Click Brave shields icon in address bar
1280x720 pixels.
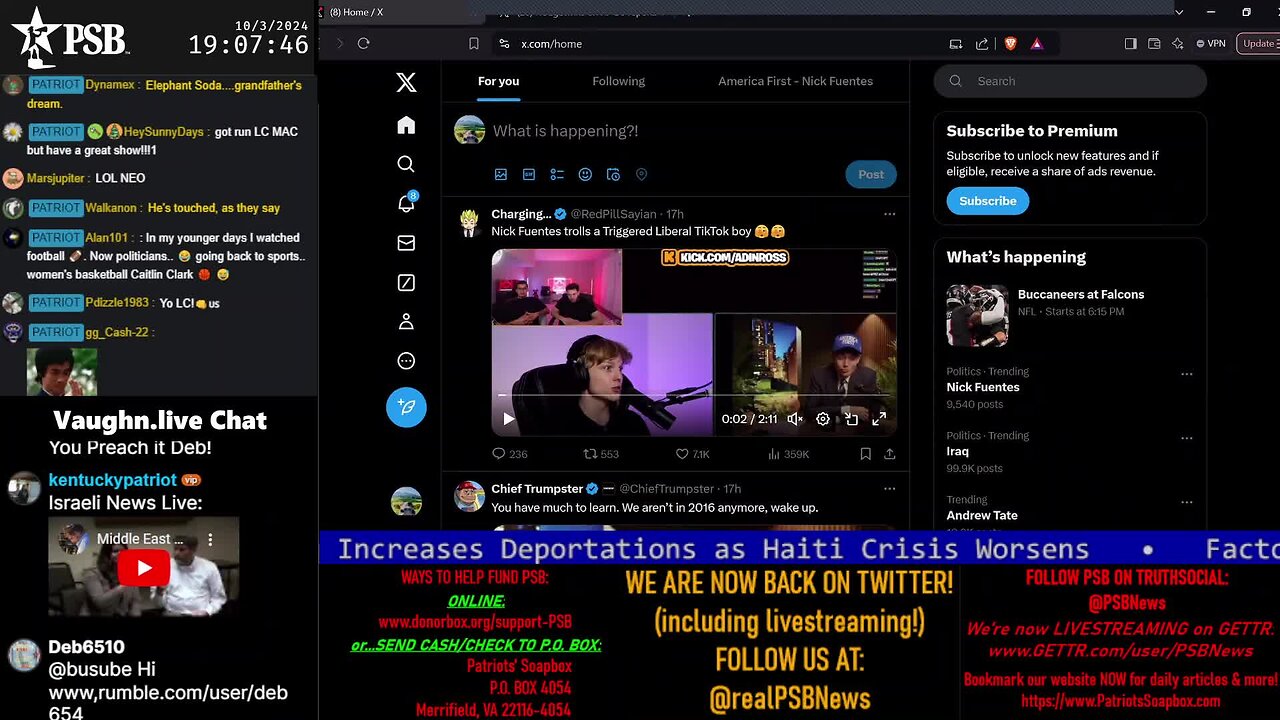pyautogui.click(x=1010, y=44)
